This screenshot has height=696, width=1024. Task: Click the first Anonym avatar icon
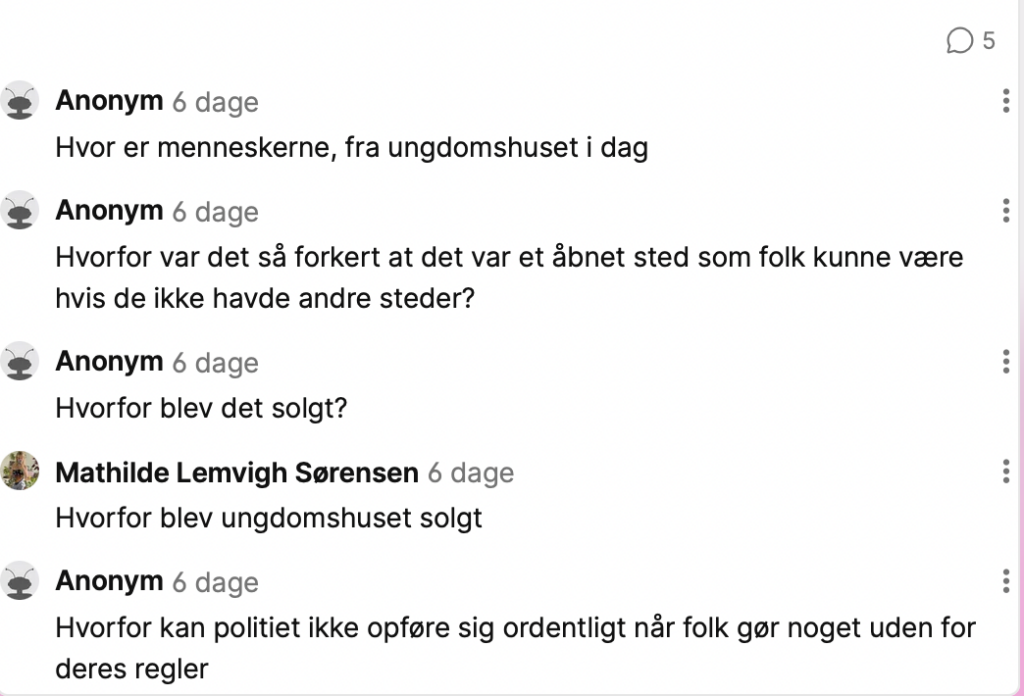point(20,101)
